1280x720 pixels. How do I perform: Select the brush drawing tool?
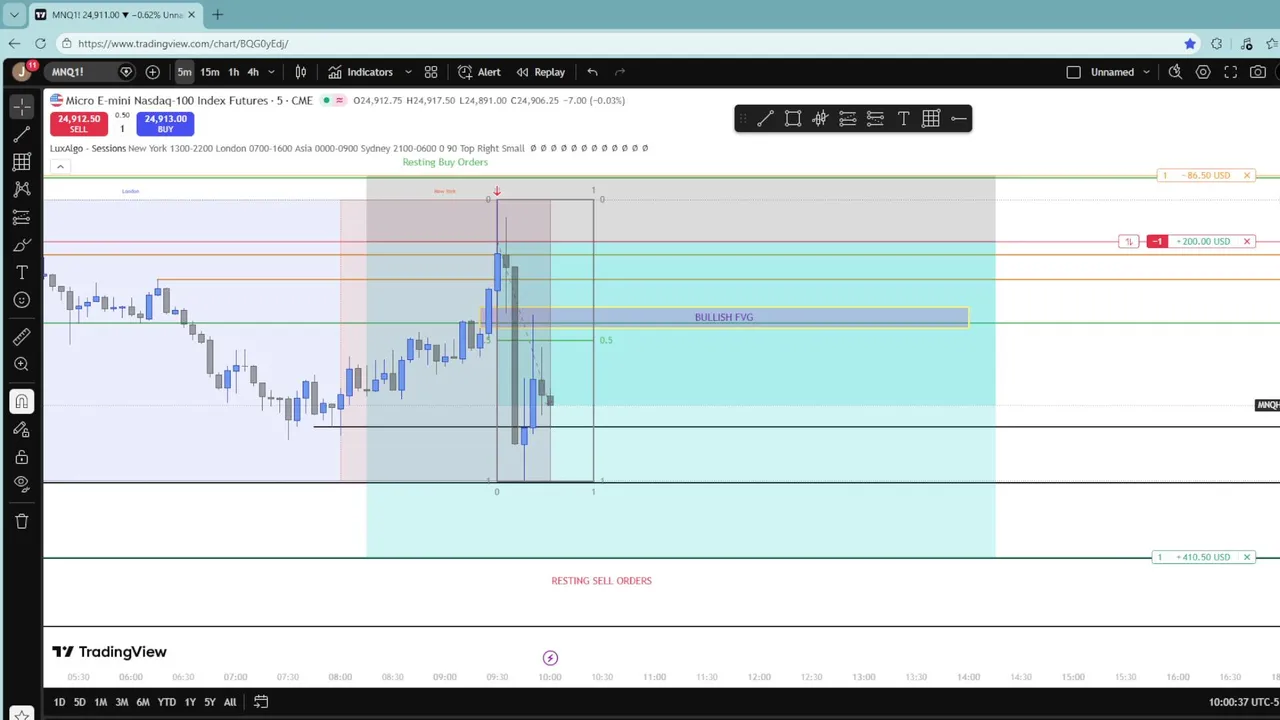coord(22,245)
